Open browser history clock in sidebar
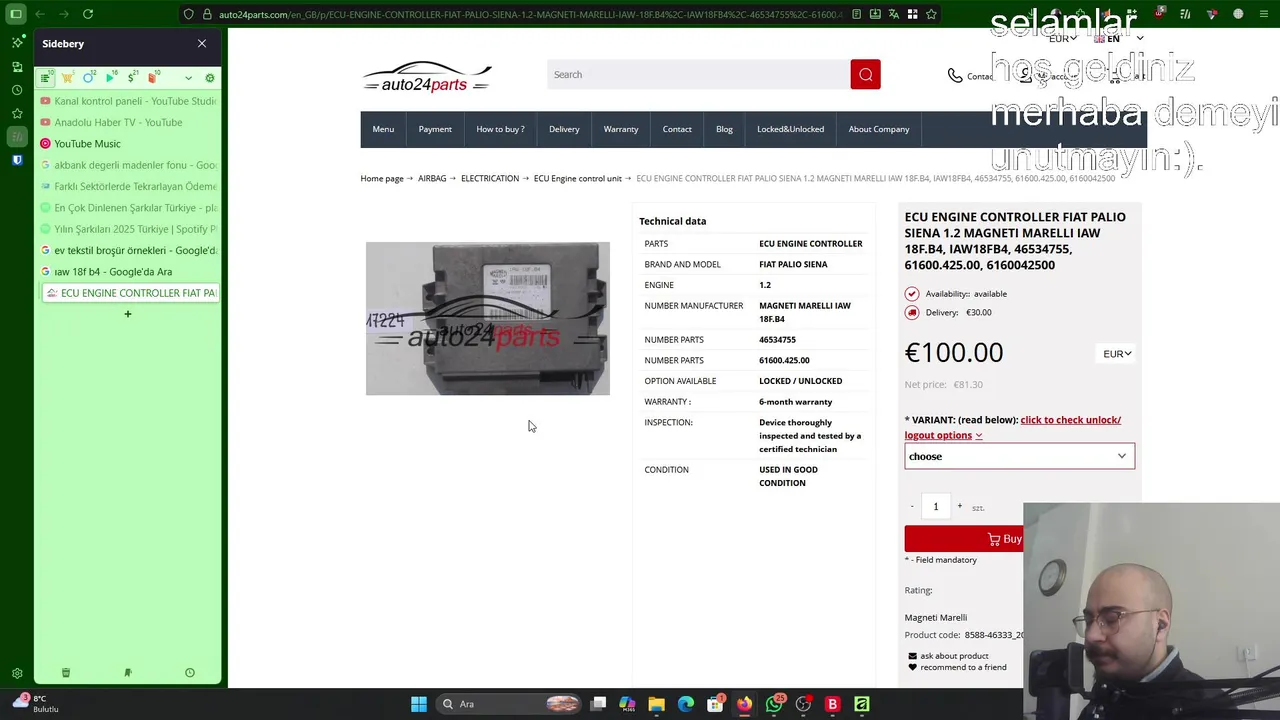The image size is (1280, 720). tap(17, 90)
